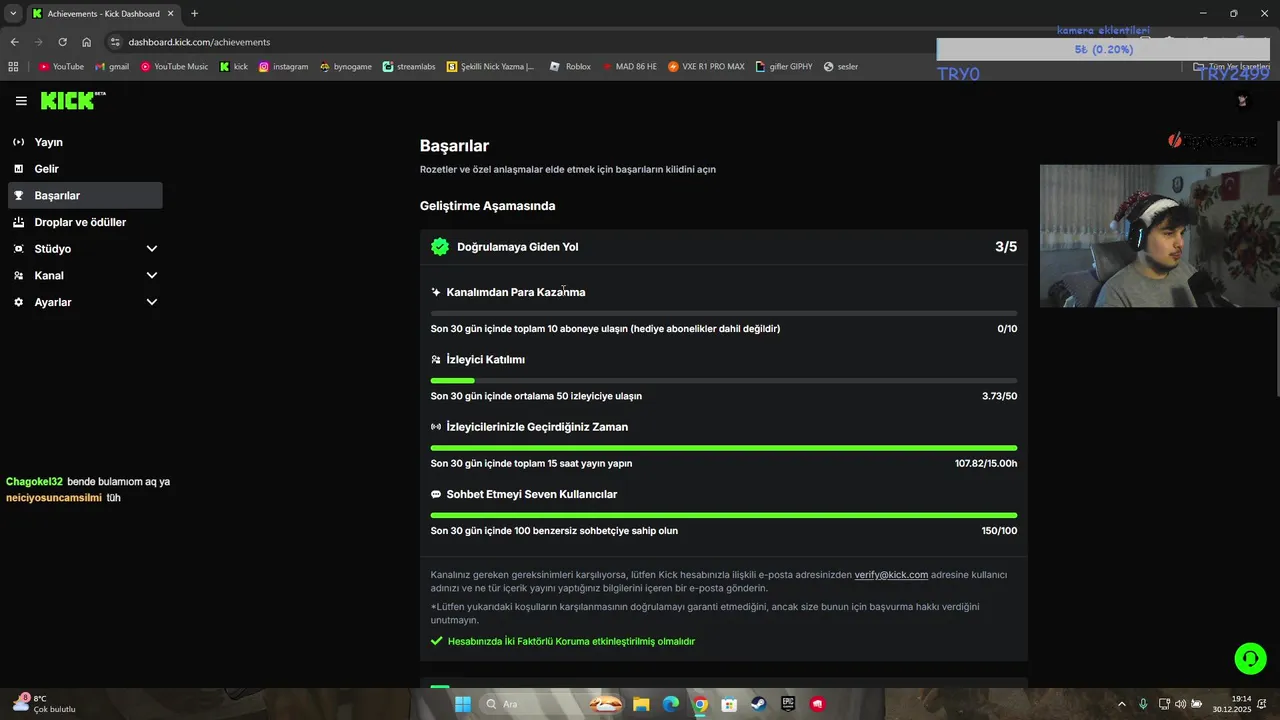Select Başarılar in the sidebar
The height and width of the screenshot is (720, 1280).
pyautogui.click(x=85, y=196)
